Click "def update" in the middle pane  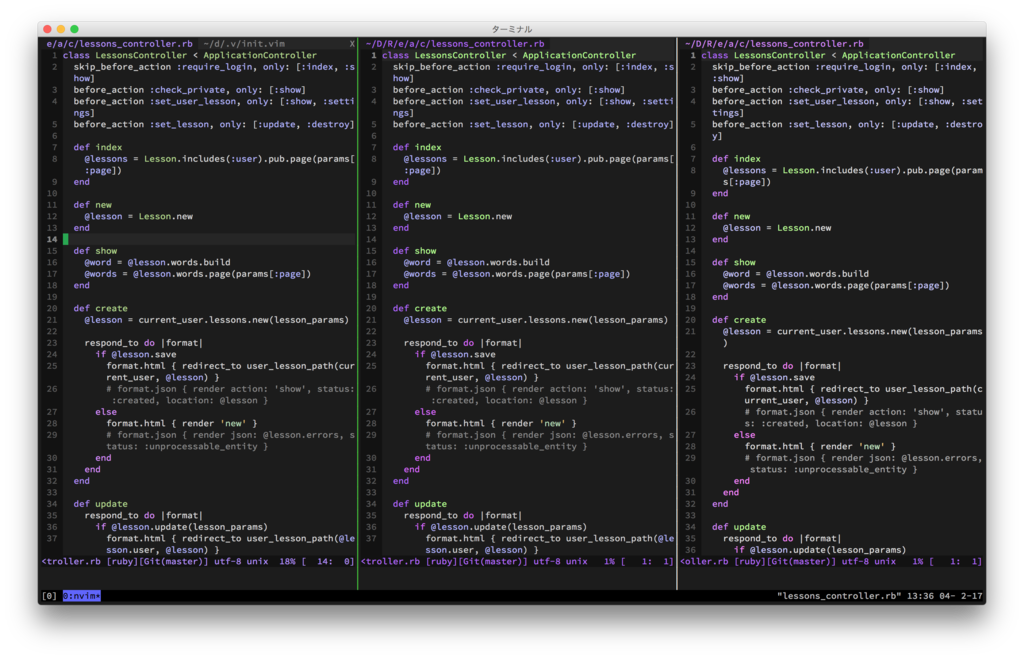click(420, 504)
